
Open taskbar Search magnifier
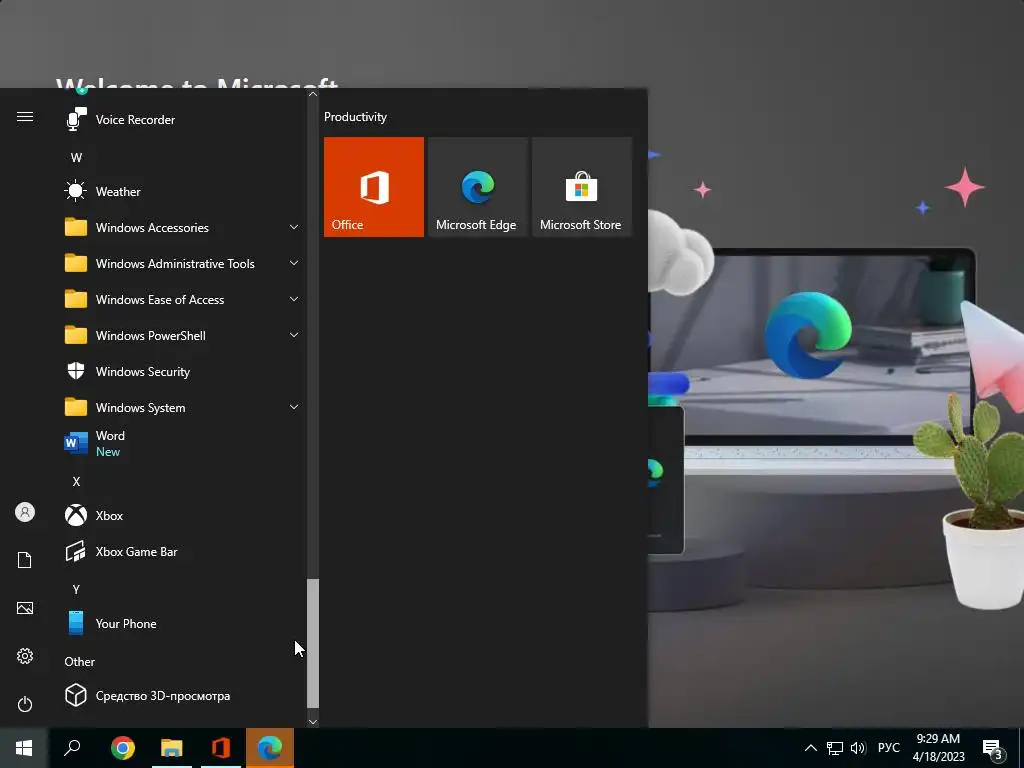(x=72, y=748)
